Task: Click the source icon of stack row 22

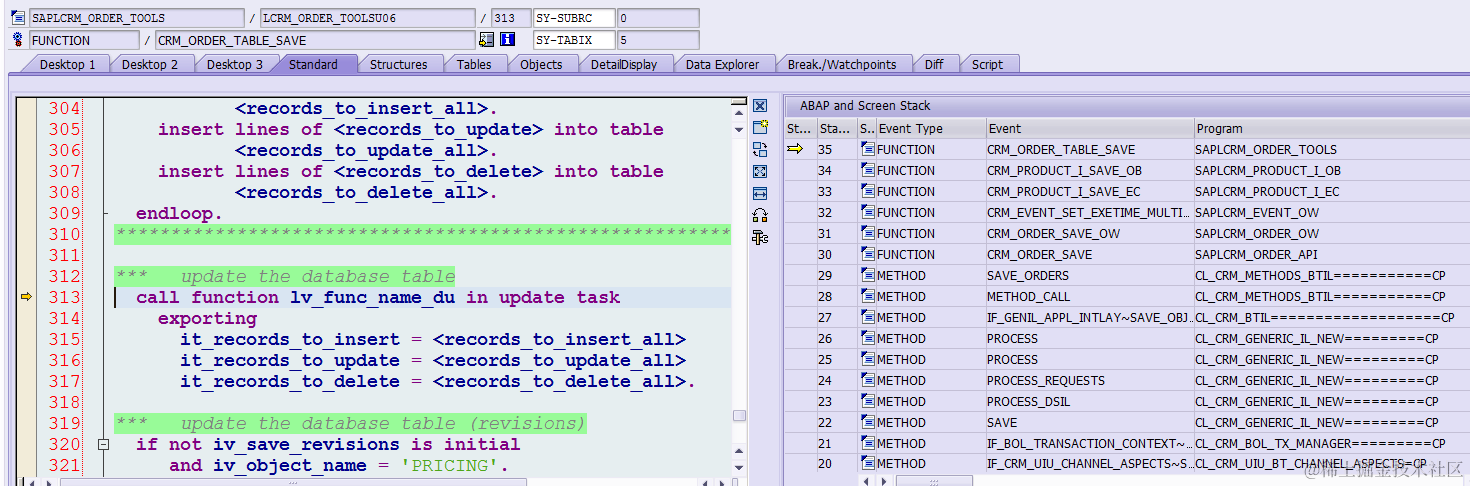Action: 867,422
